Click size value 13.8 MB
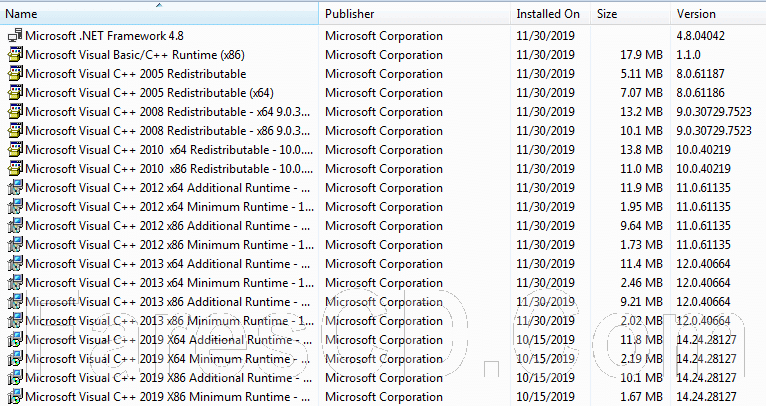Screen dimensions: 766x406 click(x=641, y=150)
